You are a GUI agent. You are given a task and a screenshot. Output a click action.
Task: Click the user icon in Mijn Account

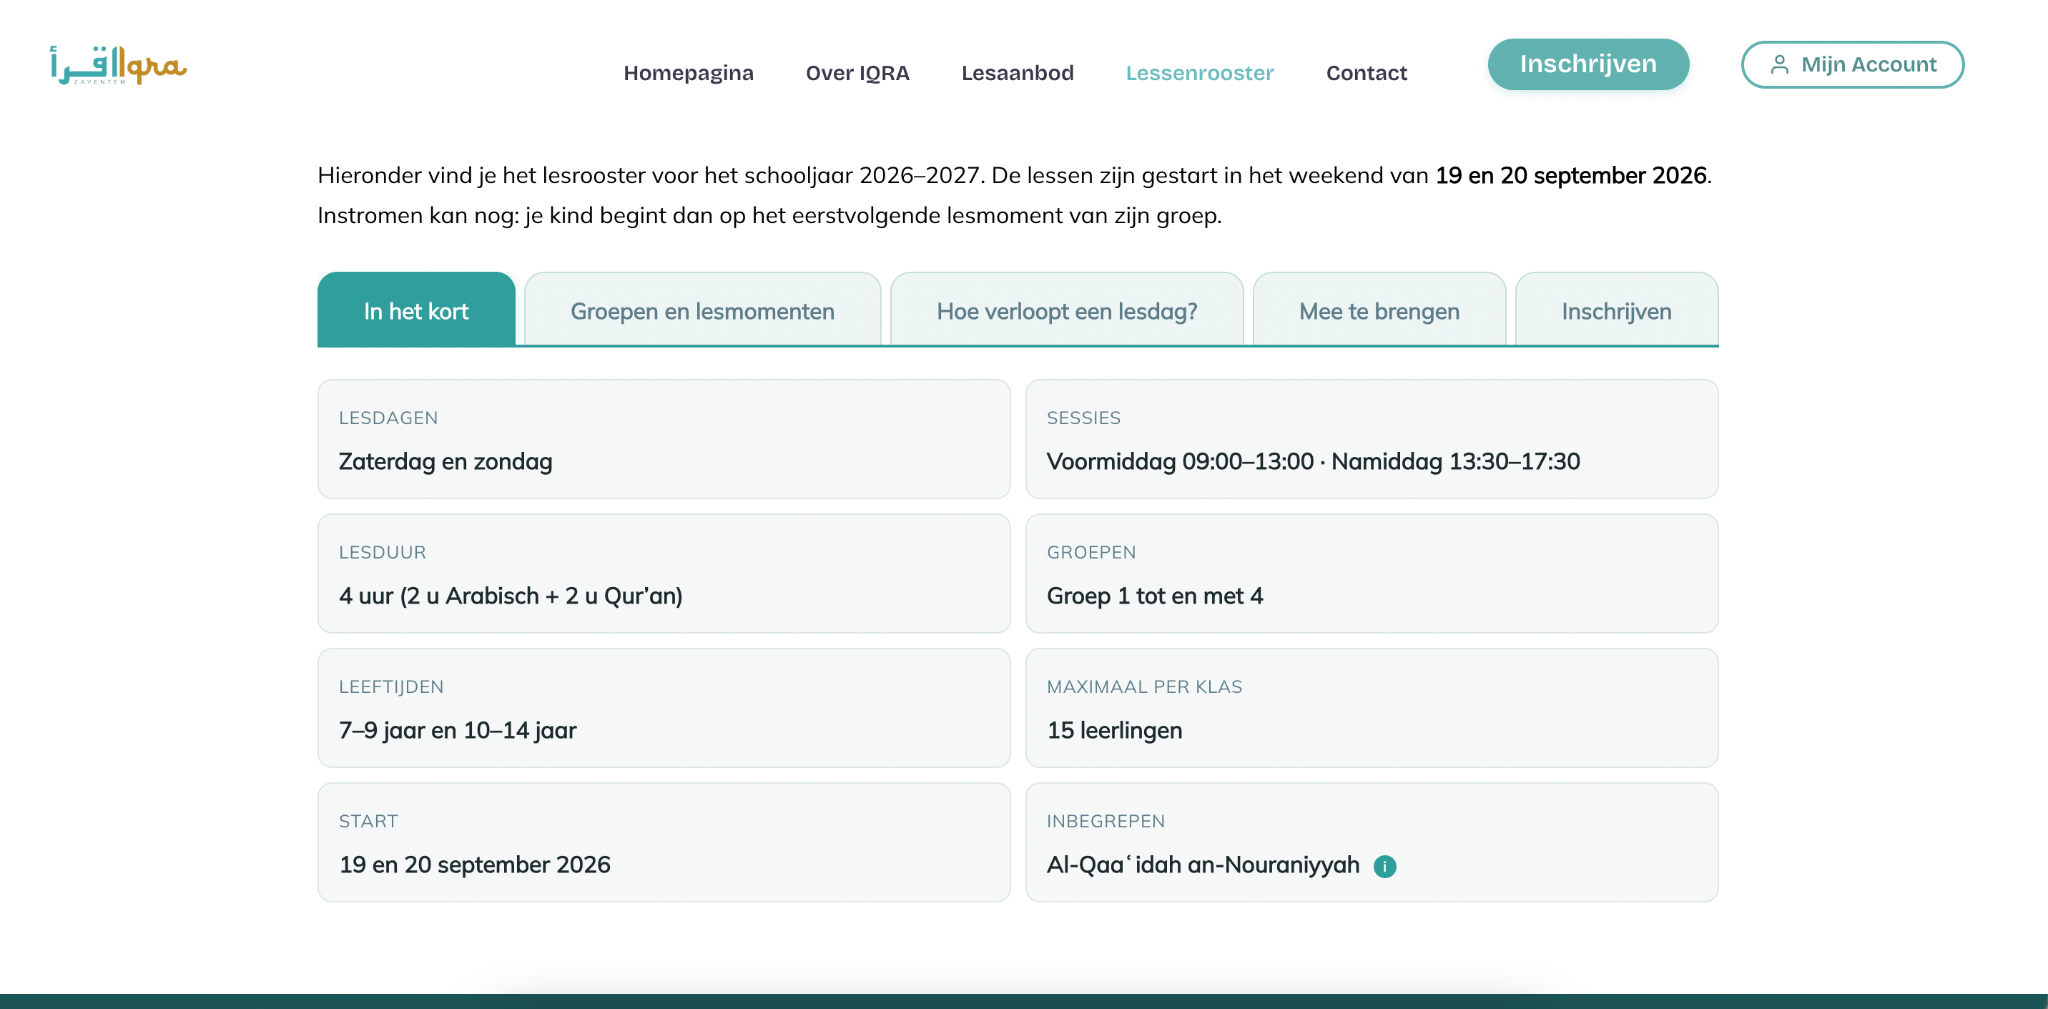(1779, 65)
